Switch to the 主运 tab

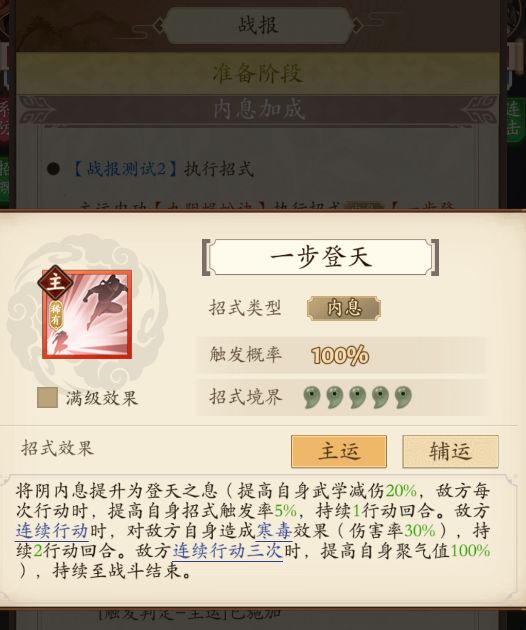click(x=339, y=452)
